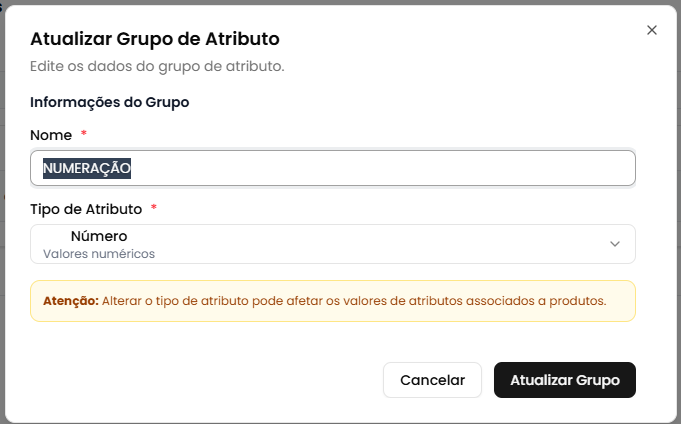Focus the Nome input field
The image size is (681, 424).
(333, 168)
